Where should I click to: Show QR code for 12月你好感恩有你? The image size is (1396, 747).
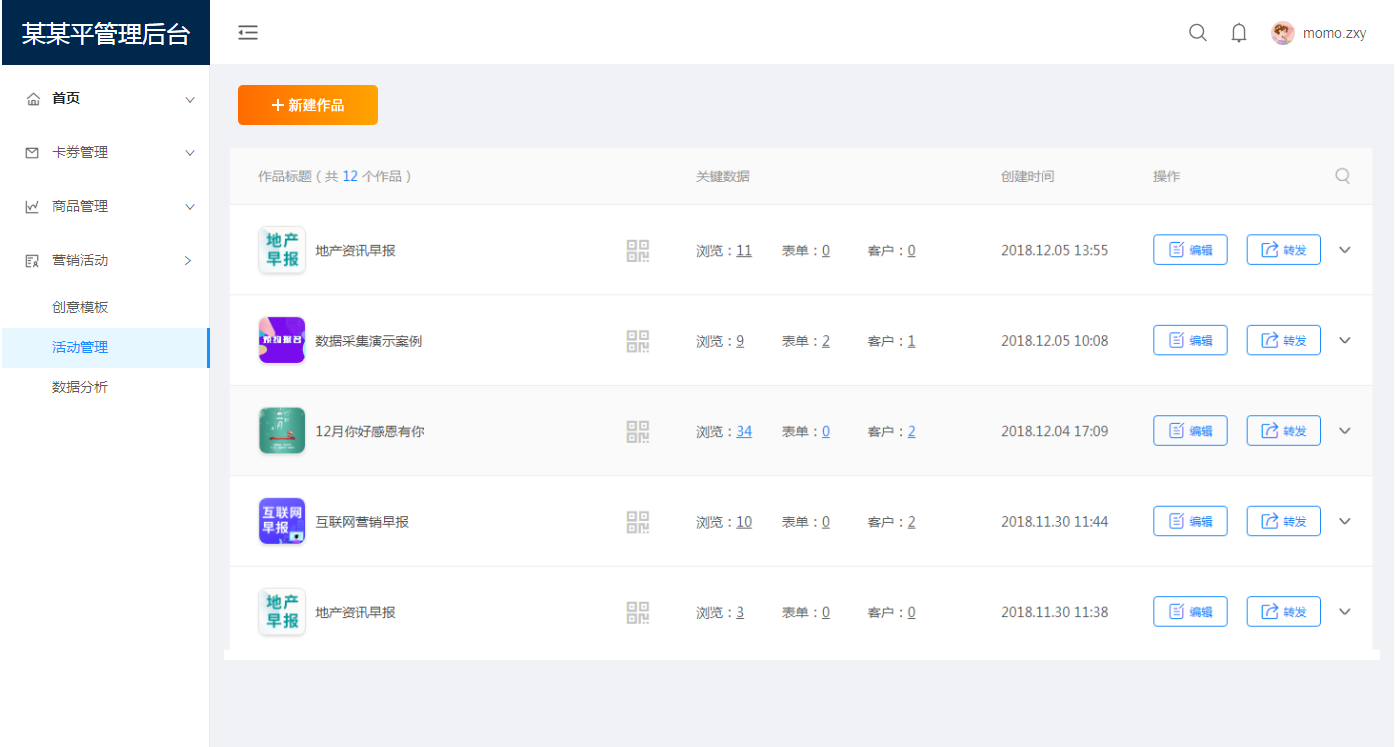[x=638, y=431]
